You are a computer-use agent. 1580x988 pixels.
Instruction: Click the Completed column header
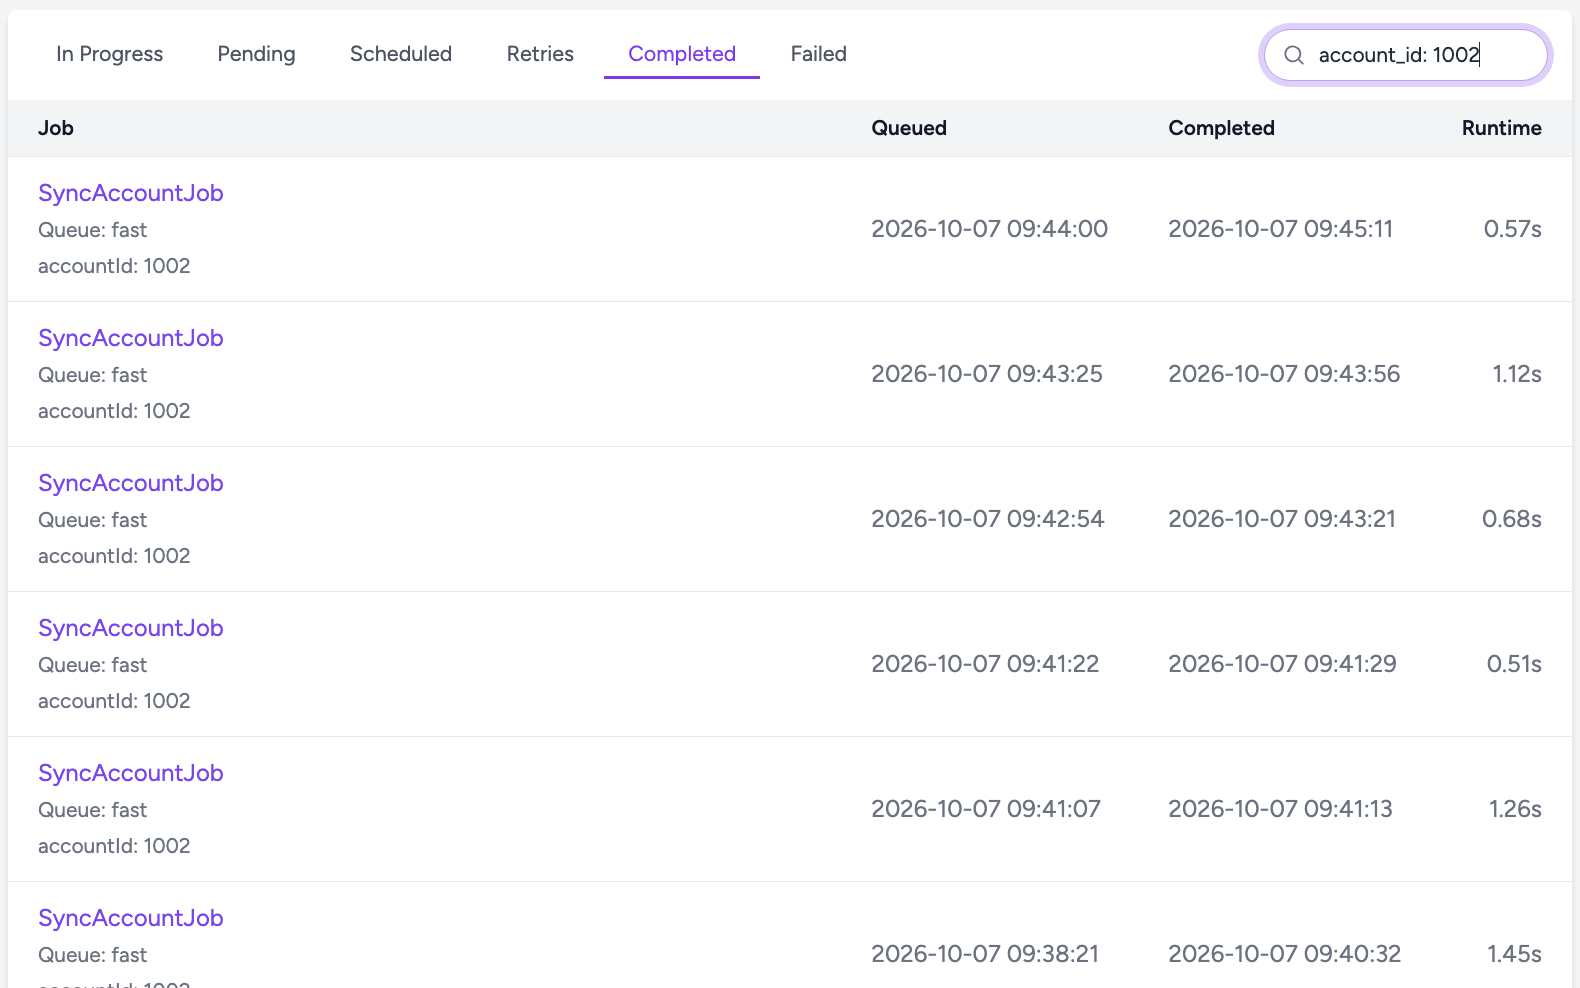1221,128
